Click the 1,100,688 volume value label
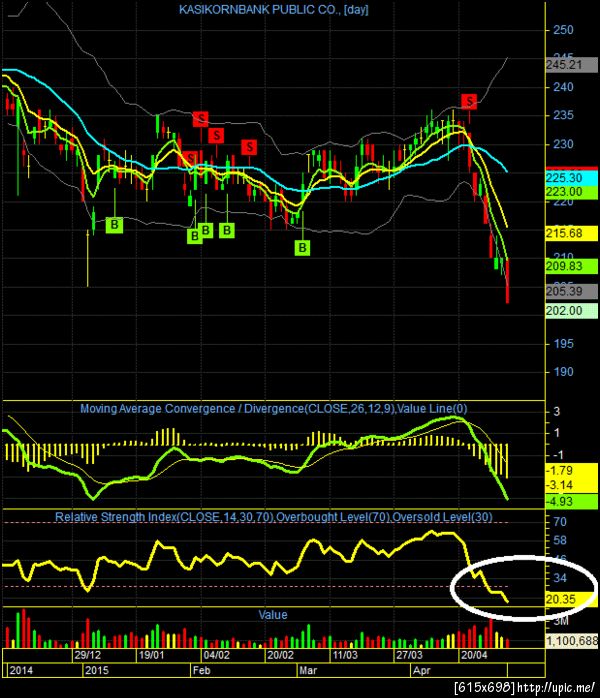 coord(572,641)
